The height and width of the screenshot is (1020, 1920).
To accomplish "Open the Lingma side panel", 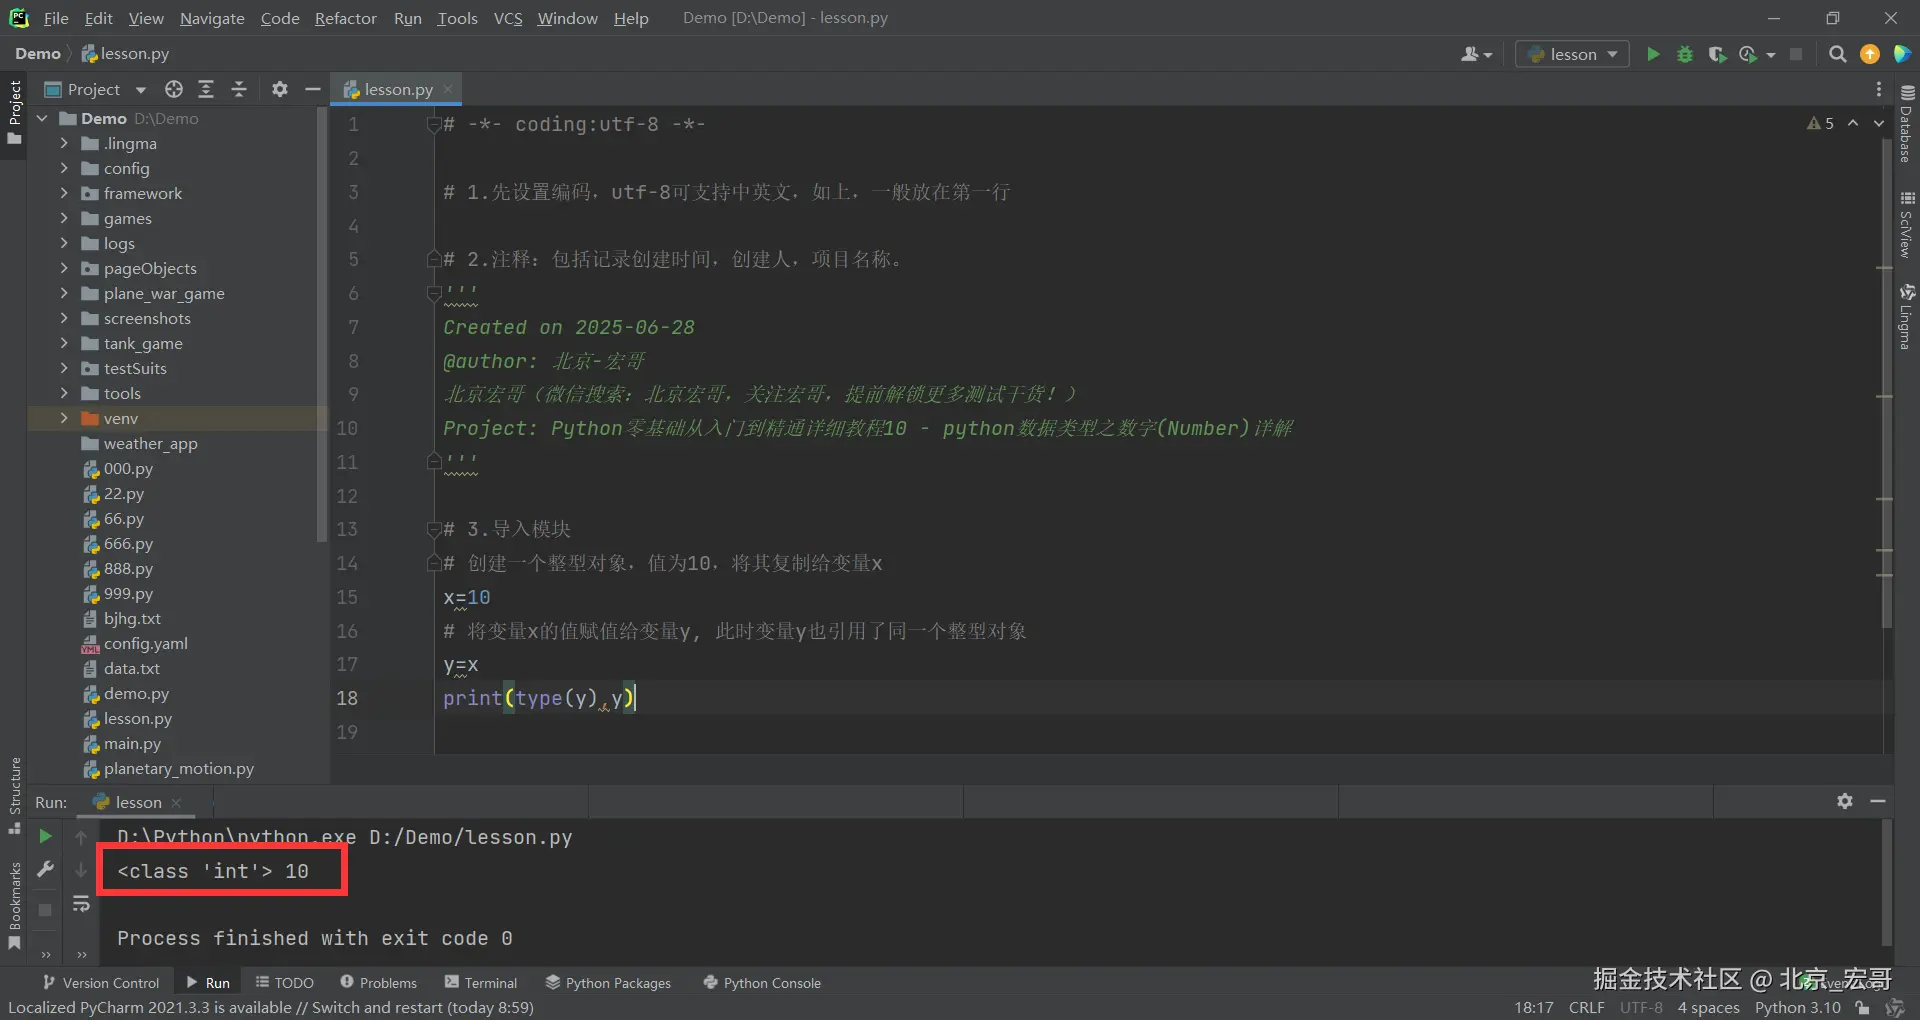I will pyautogui.click(x=1907, y=317).
